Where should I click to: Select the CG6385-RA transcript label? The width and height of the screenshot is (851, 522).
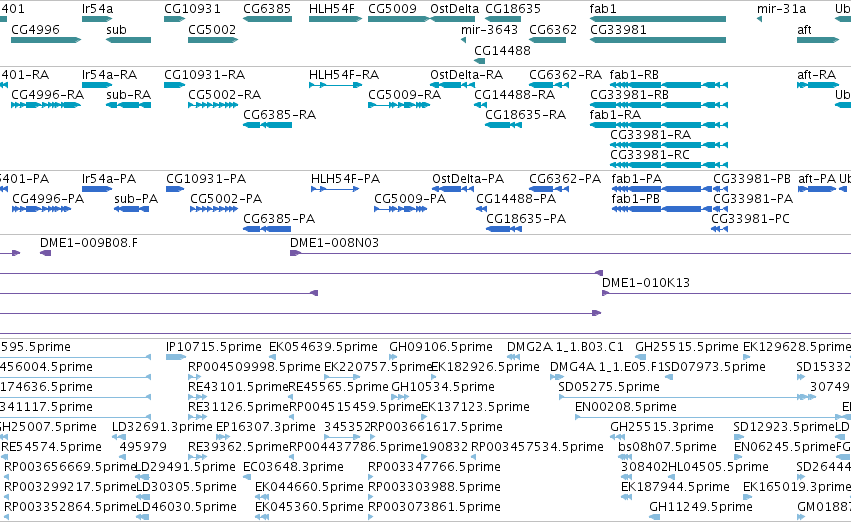coord(280,114)
